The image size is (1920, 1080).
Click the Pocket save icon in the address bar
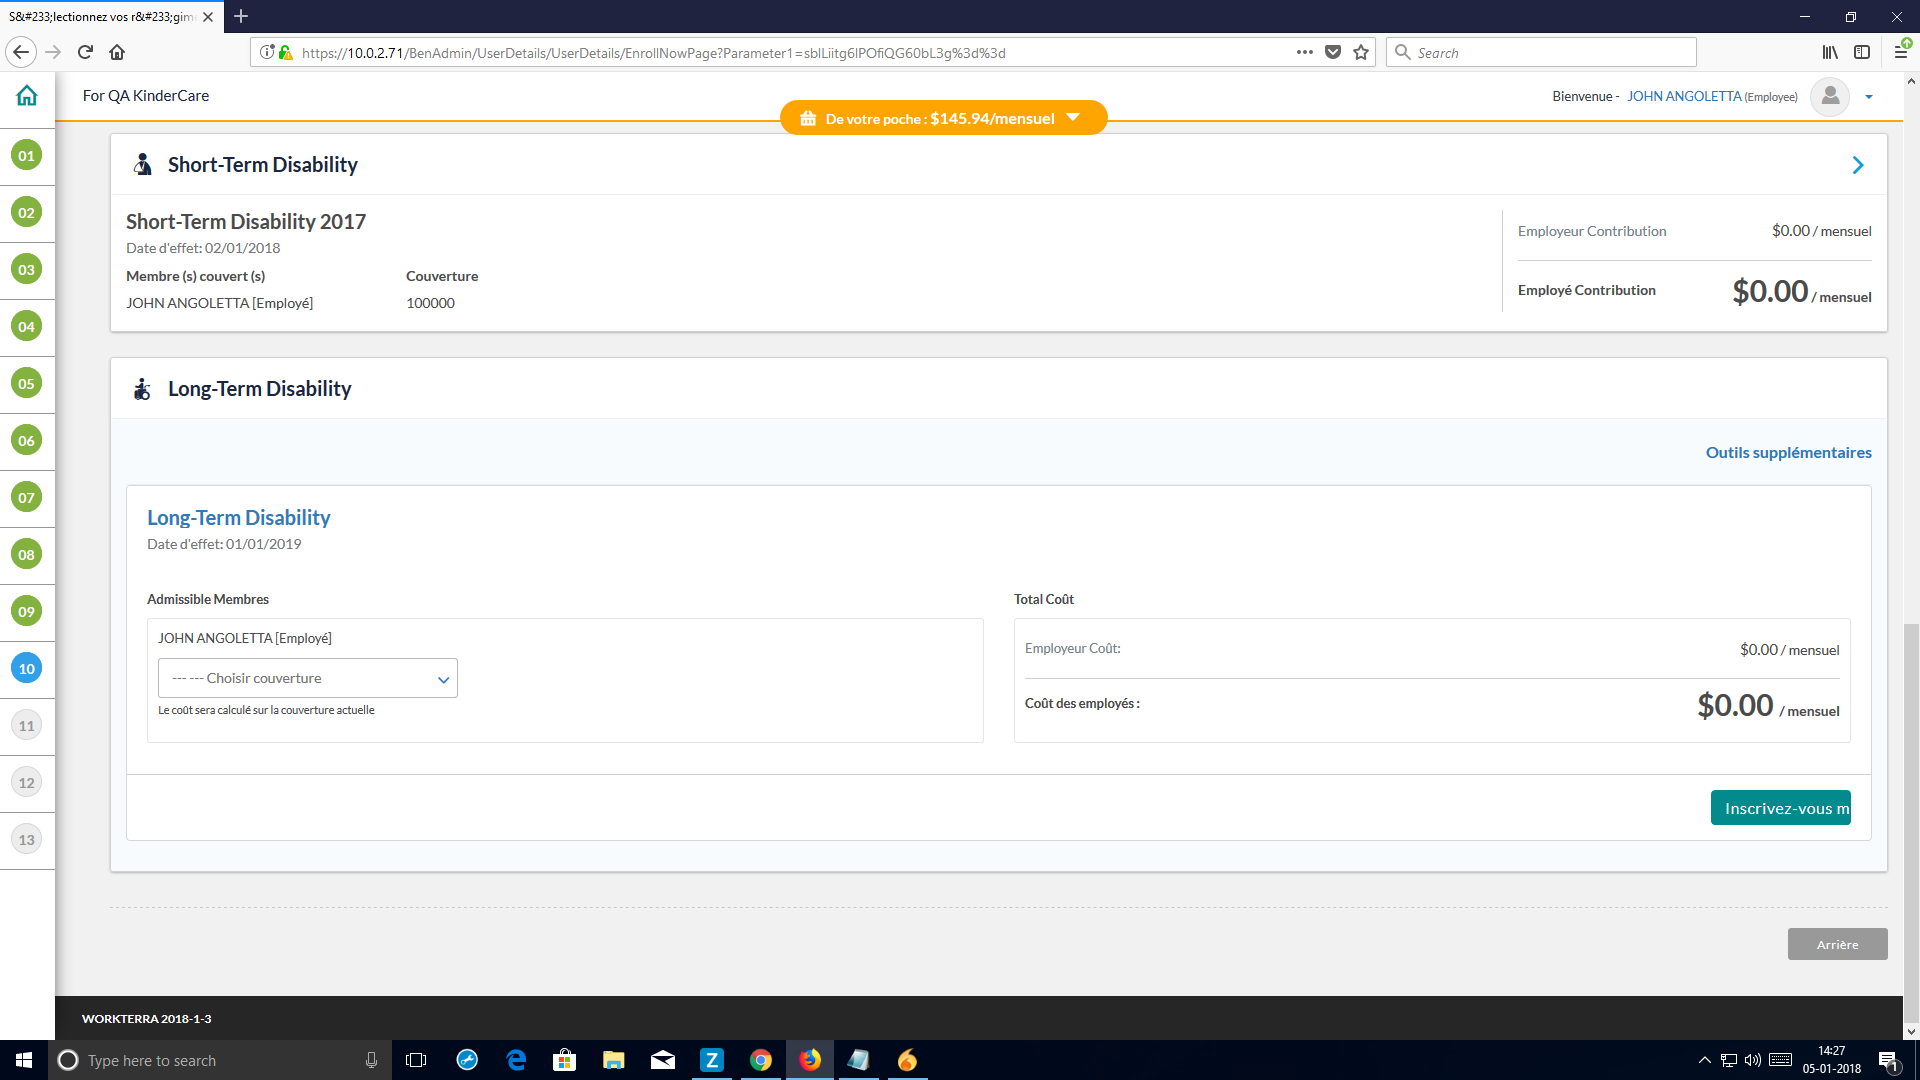coord(1333,52)
